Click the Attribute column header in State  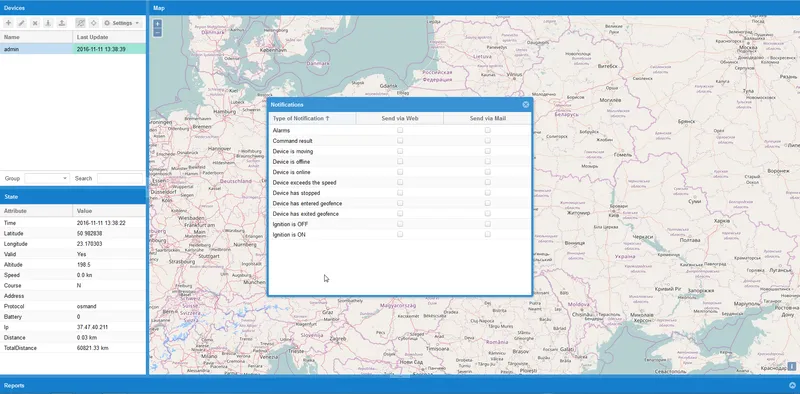click(x=36, y=211)
